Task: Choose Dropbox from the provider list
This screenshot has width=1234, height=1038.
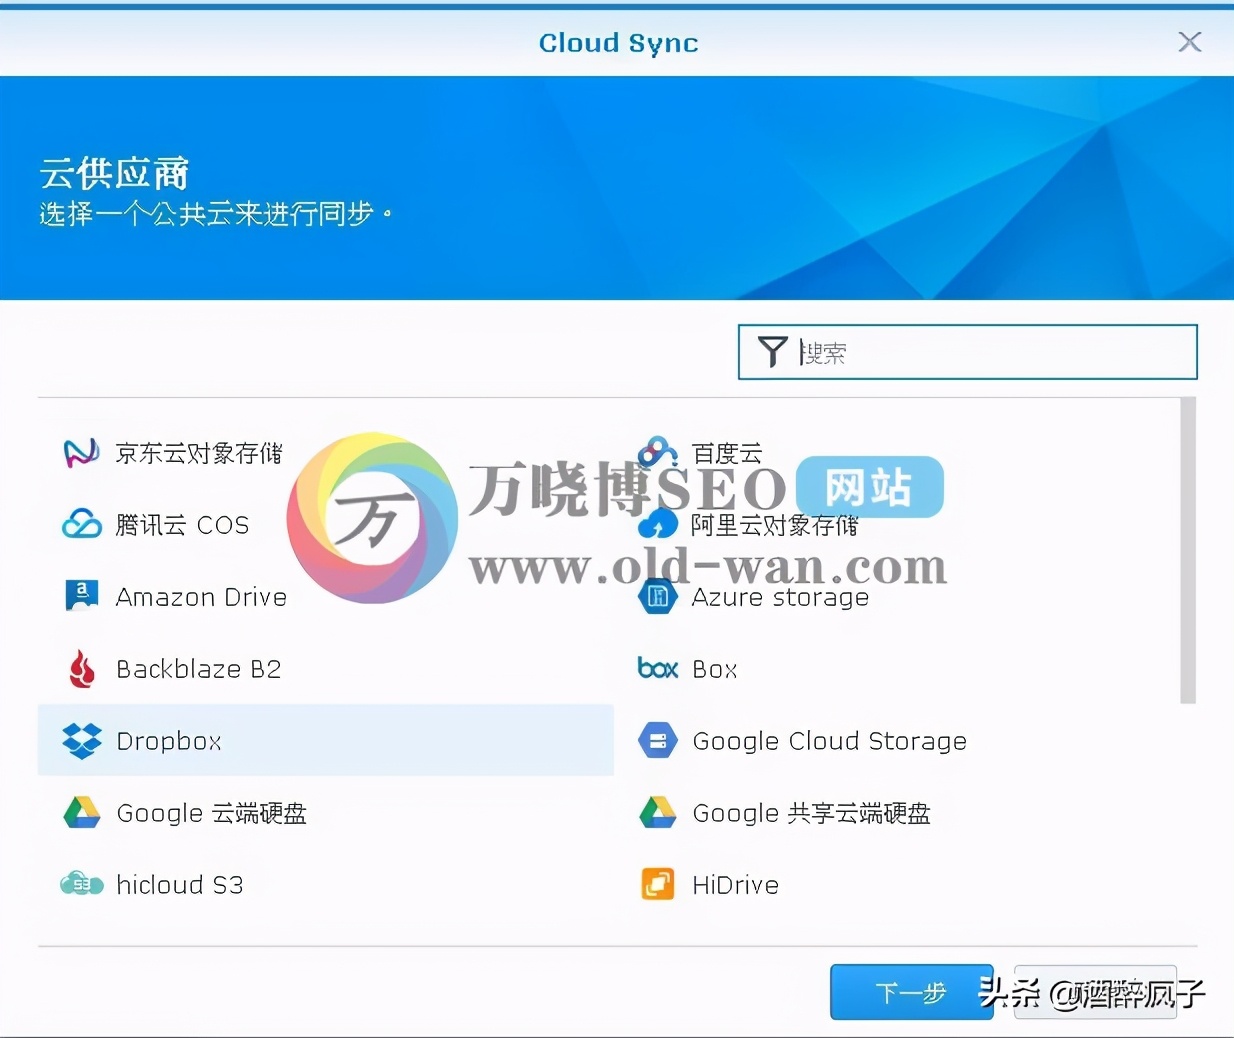Action: tap(170, 741)
